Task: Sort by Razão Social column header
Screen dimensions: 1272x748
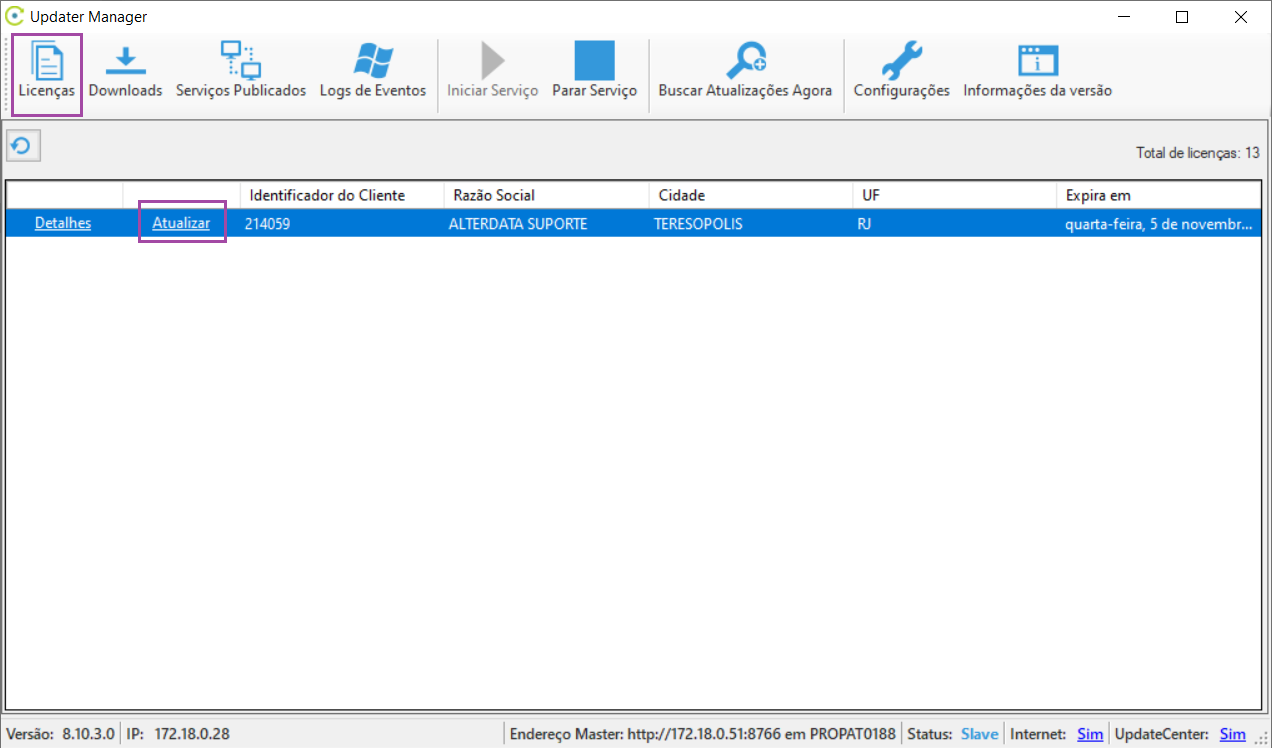Action: tap(494, 195)
